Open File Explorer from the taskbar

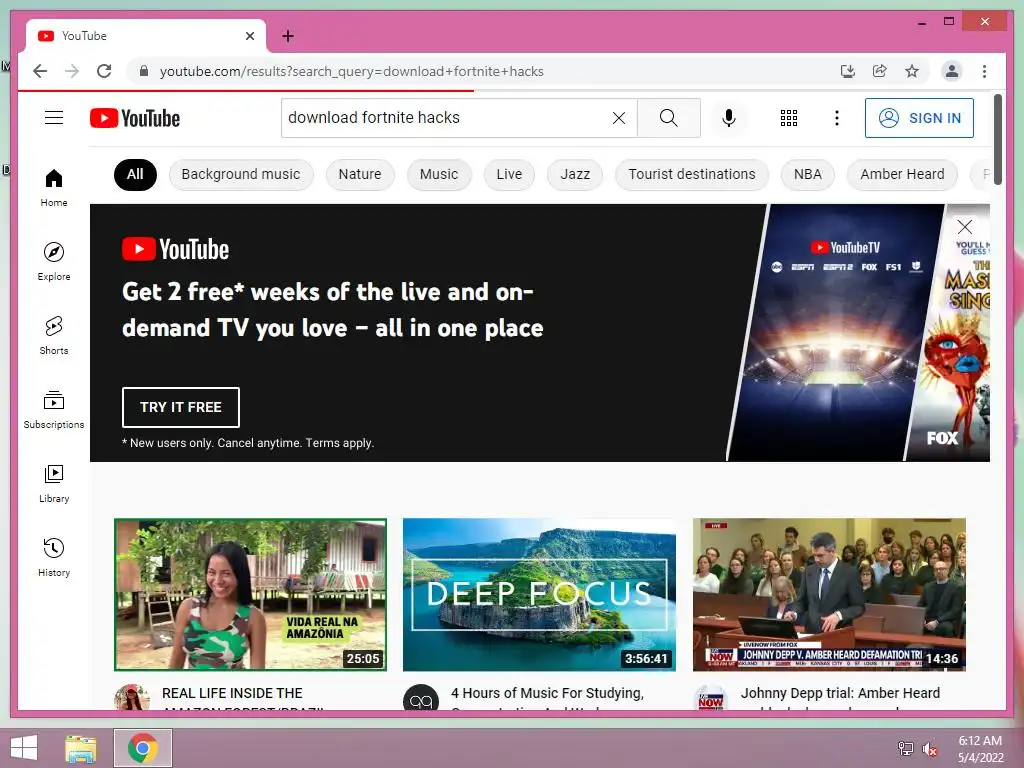coord(81,748)
